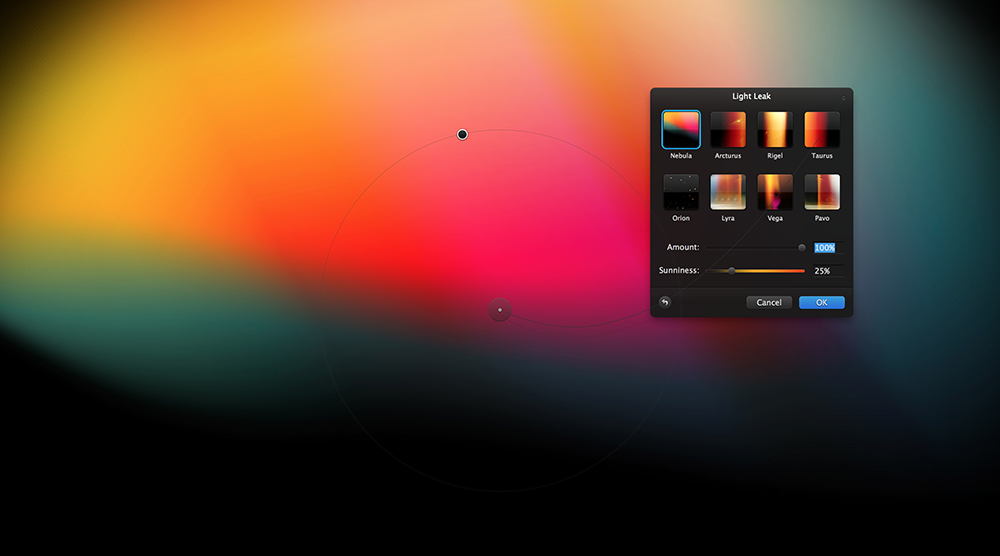Reset effect with the revert arrow icon

click(x=665, y=302)
